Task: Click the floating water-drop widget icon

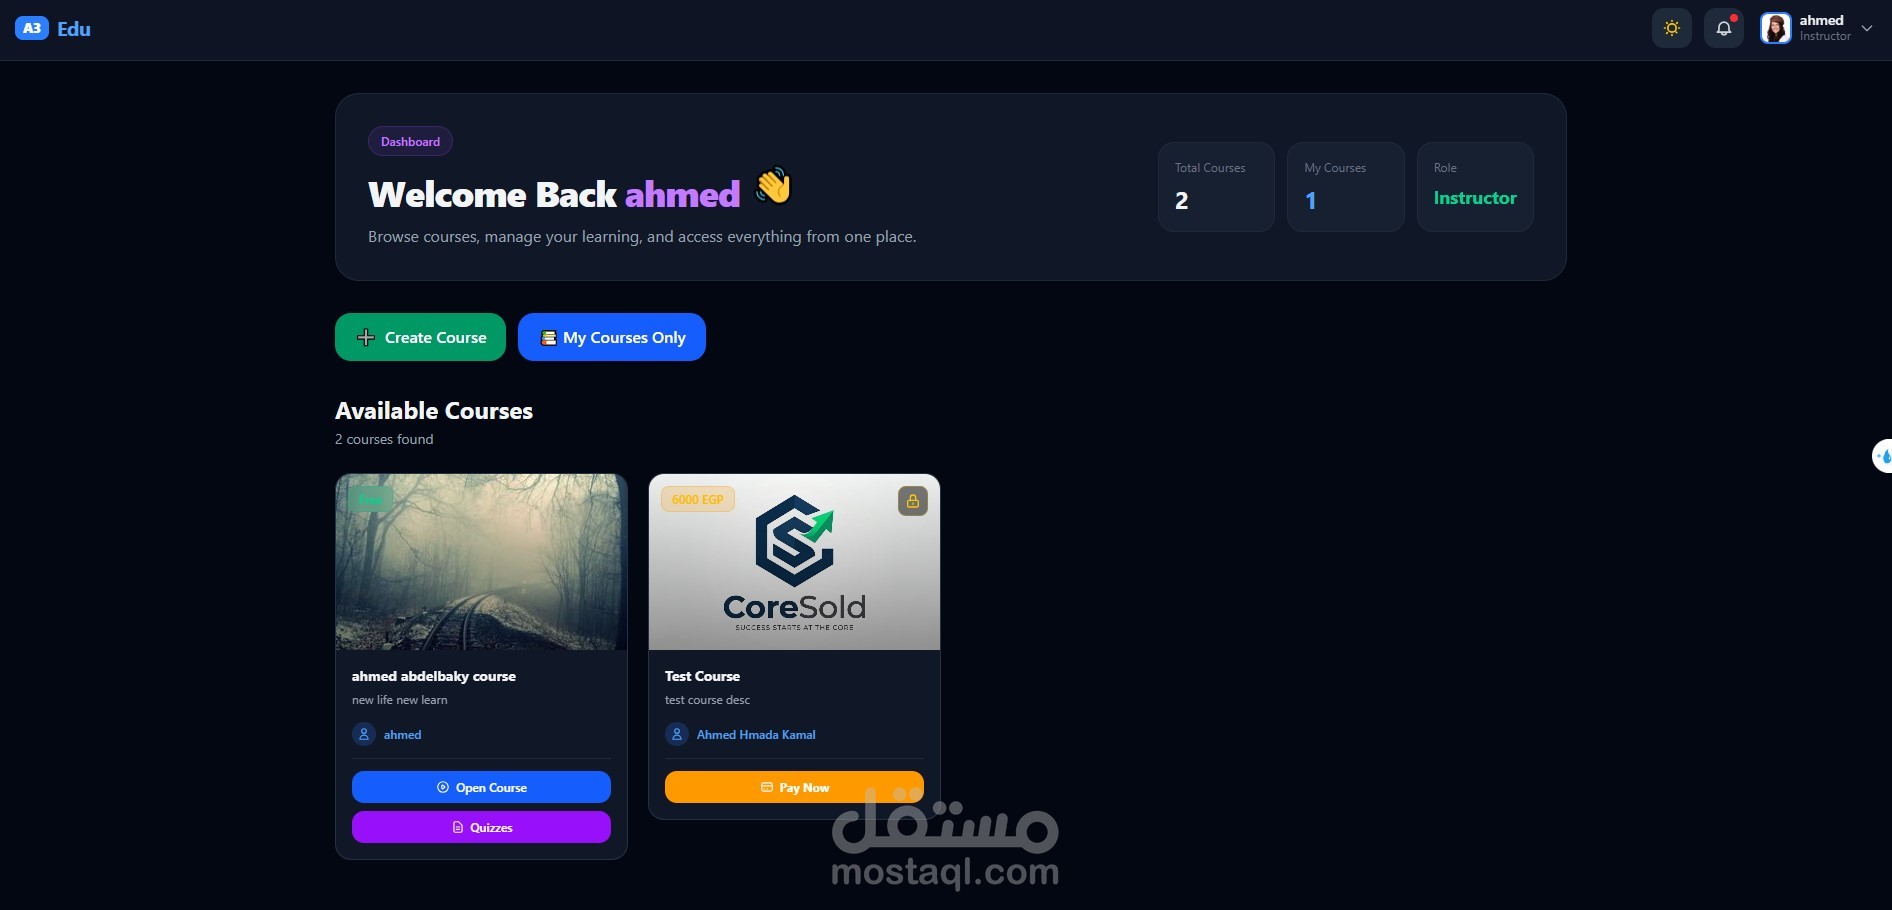Action: [1883, 456]
